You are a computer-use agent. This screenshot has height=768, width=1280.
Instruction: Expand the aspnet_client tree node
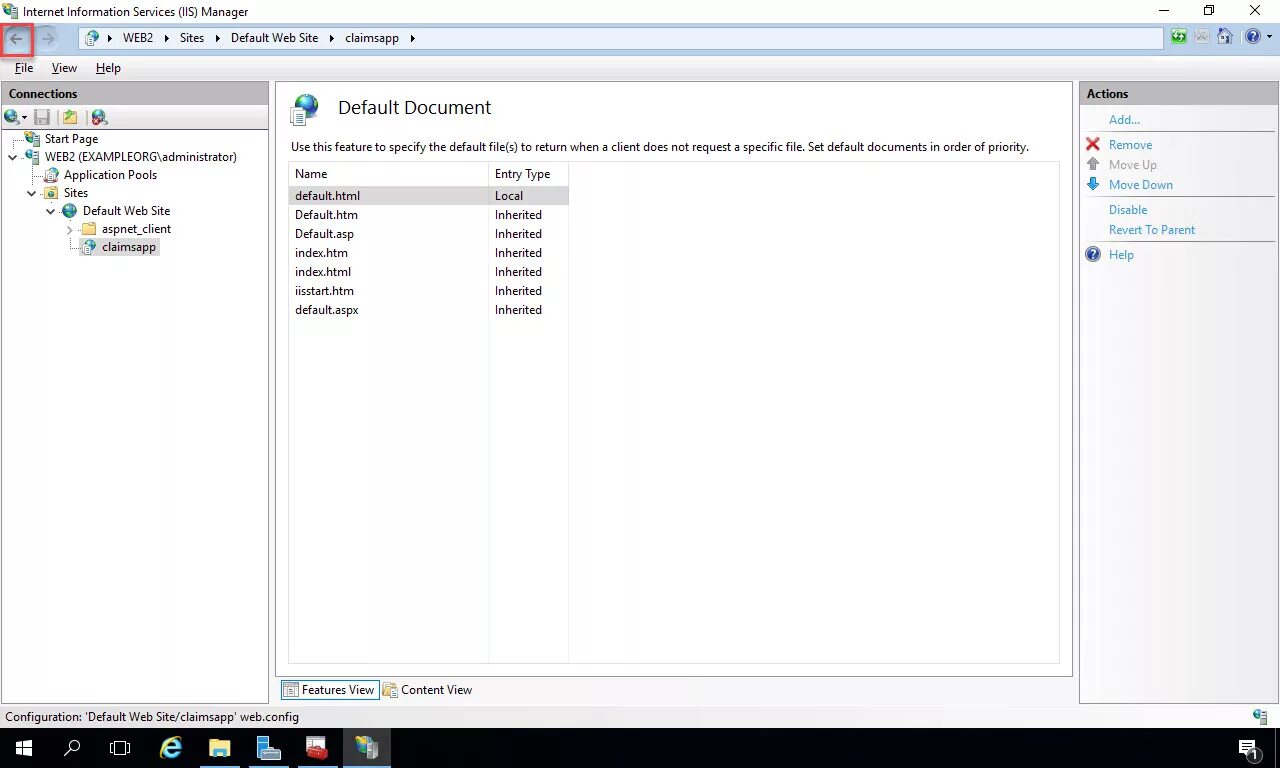[x=68, y=229]
